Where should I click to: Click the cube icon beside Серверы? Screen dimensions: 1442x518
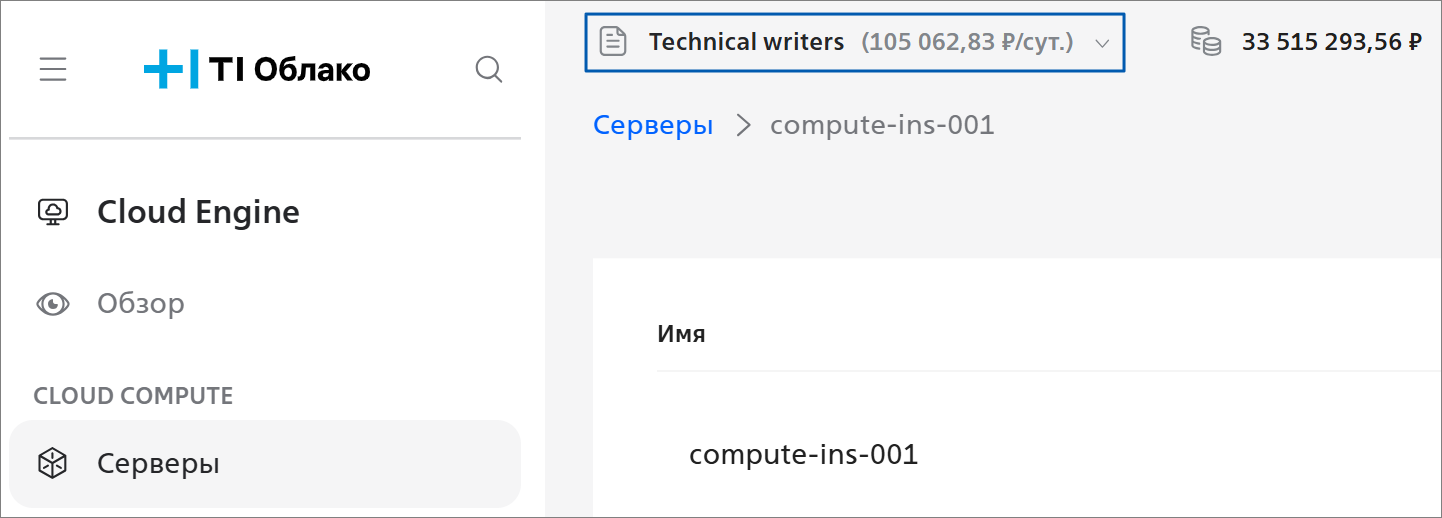pyautogui.click(x=52, y=464)
